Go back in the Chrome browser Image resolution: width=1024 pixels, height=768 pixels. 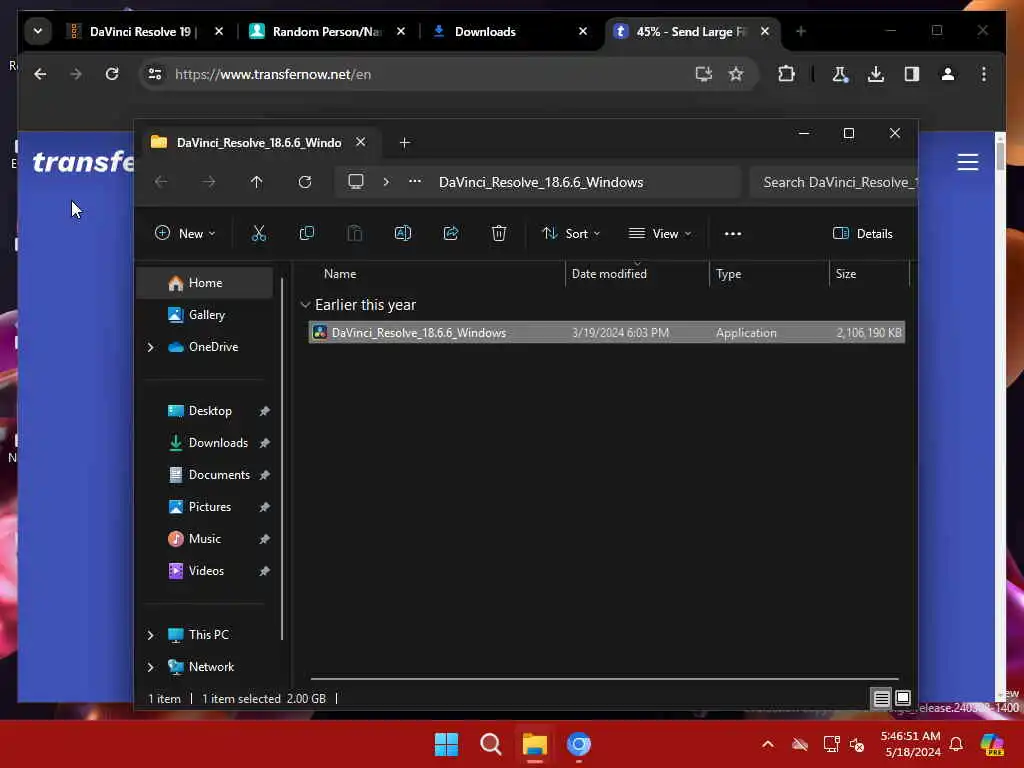tap(40, 74)
